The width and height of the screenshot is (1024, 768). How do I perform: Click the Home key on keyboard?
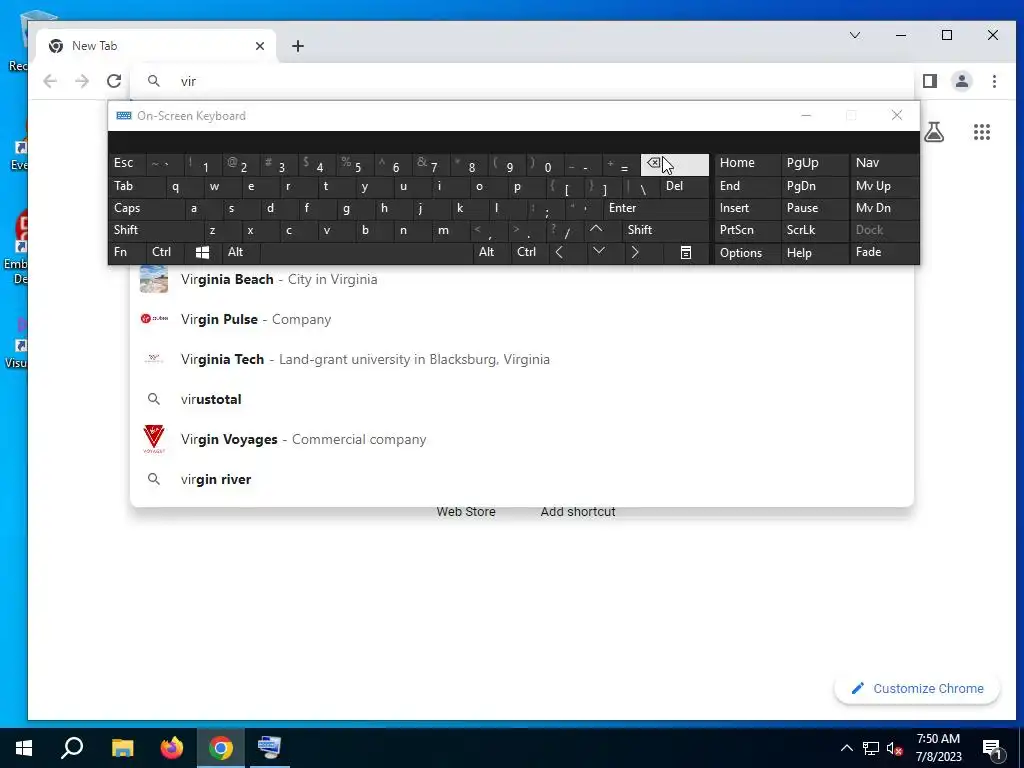(748, 165)
